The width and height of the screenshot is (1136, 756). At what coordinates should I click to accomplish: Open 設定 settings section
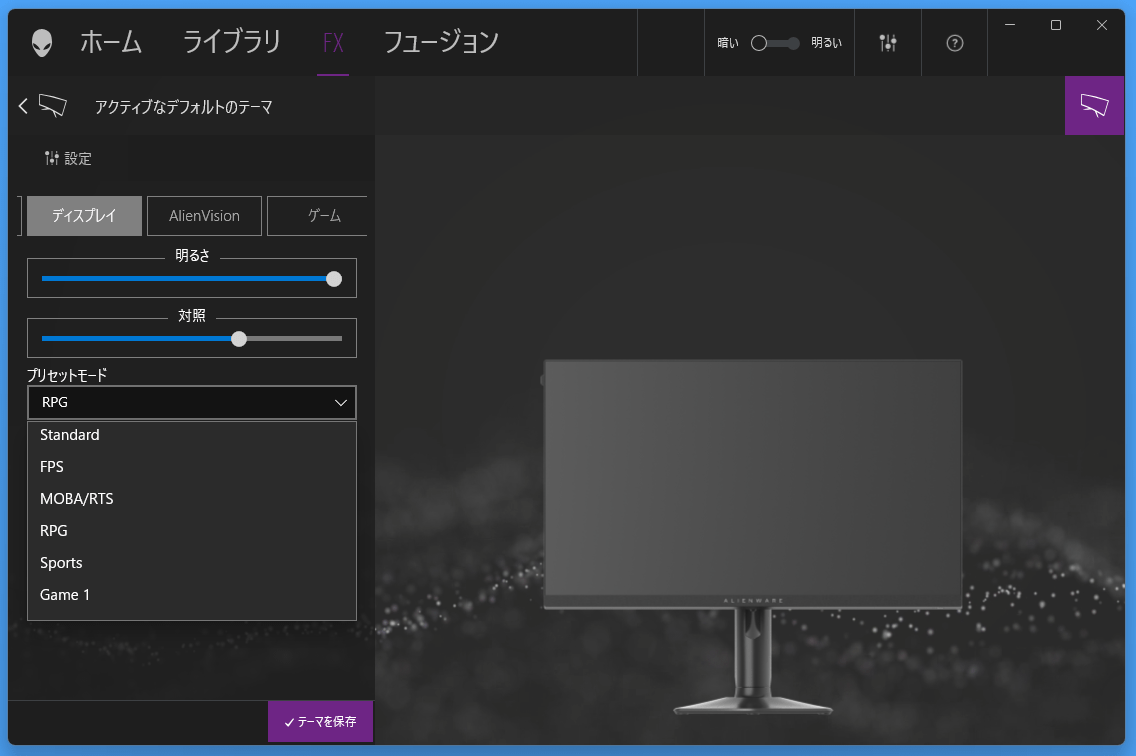point(68,158)
